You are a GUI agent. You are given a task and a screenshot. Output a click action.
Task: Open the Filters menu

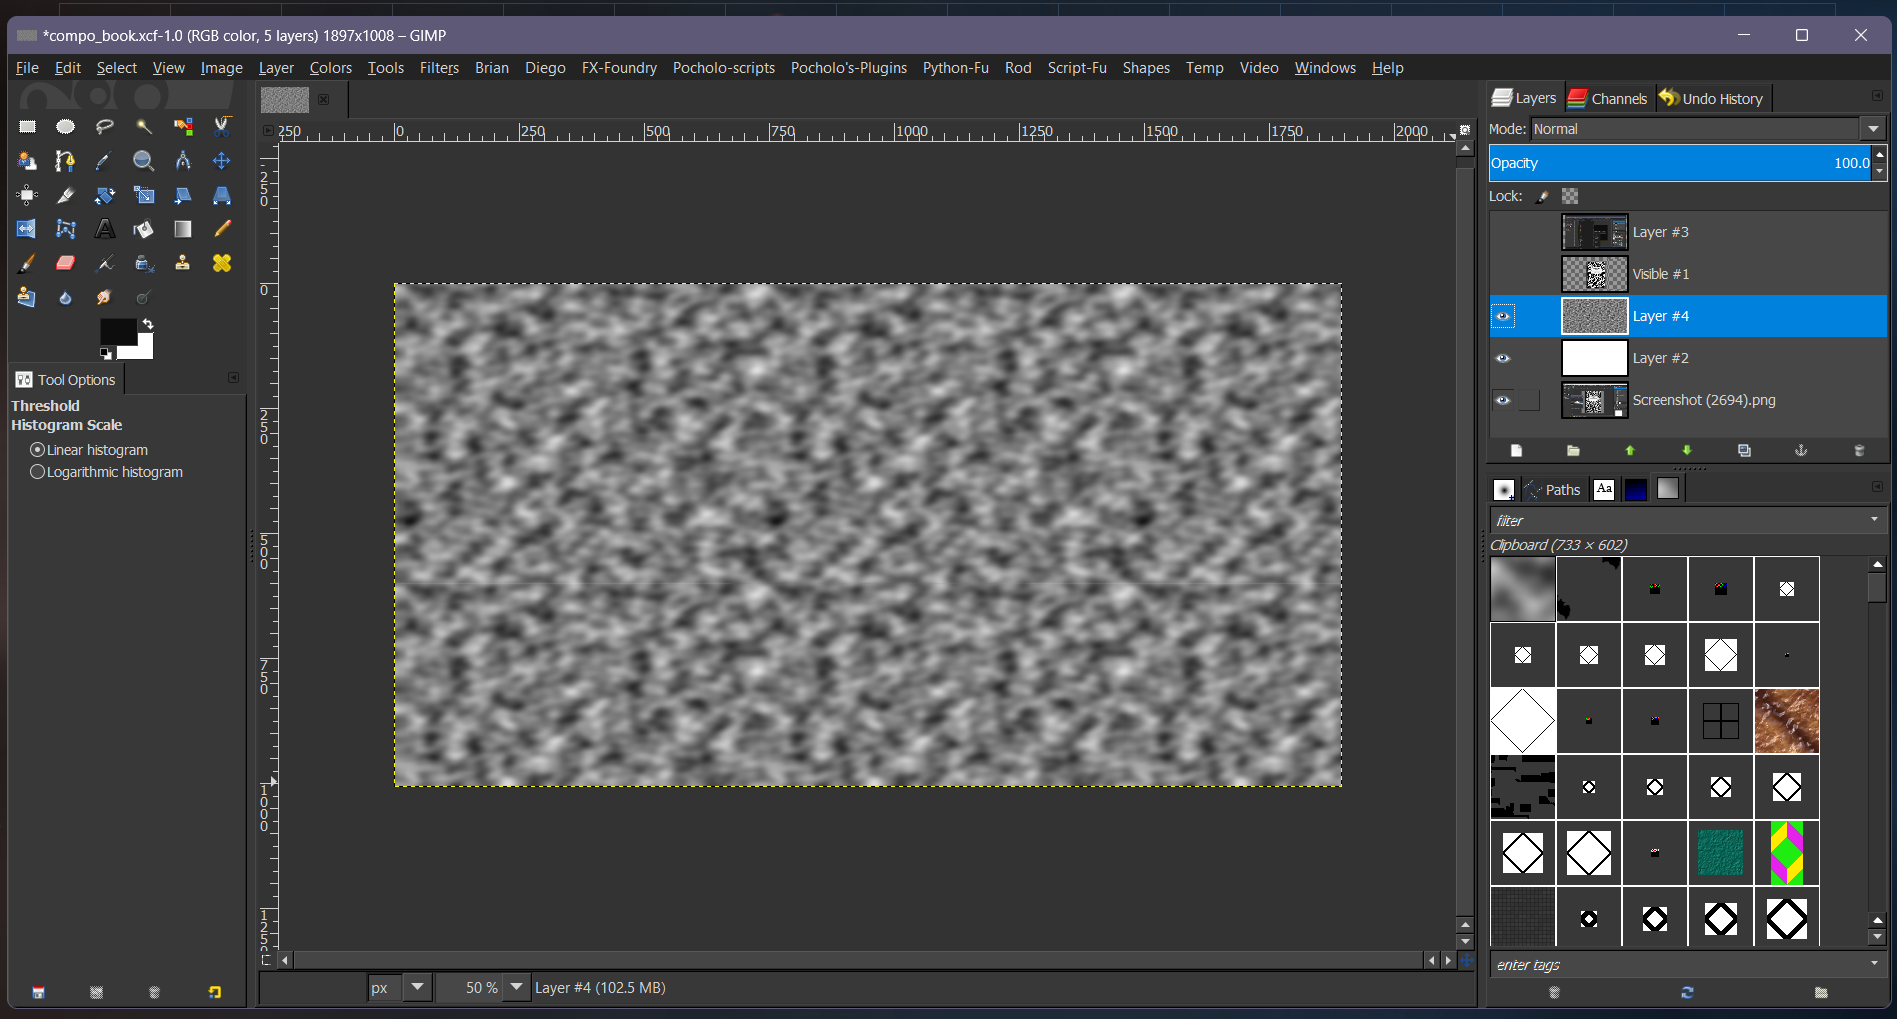439,68
